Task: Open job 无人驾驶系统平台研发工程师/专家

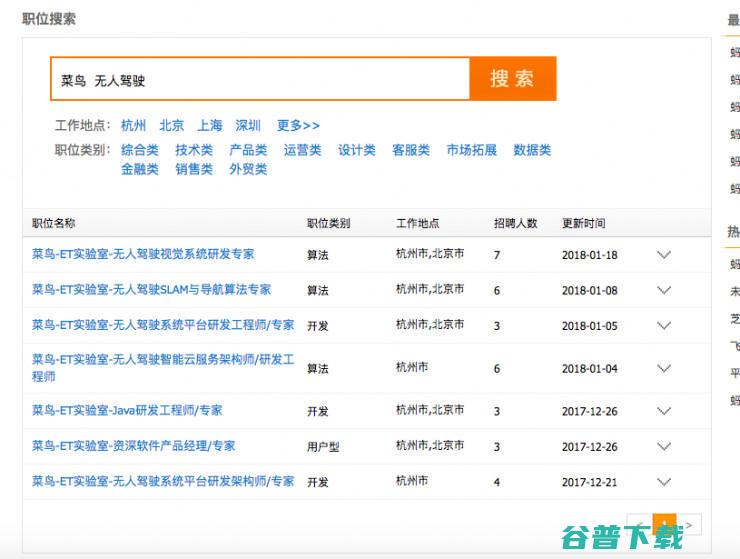Action: click(x=163, y=325)
